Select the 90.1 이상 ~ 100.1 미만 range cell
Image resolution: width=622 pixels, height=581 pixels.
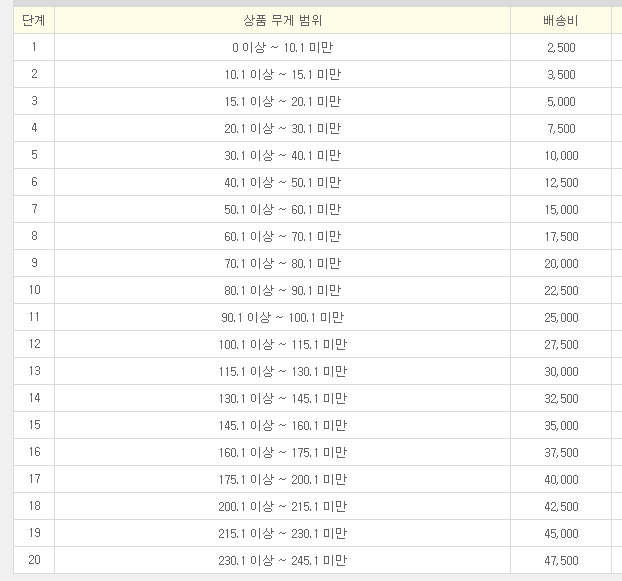pyautogui.click(x=282, y=317)
